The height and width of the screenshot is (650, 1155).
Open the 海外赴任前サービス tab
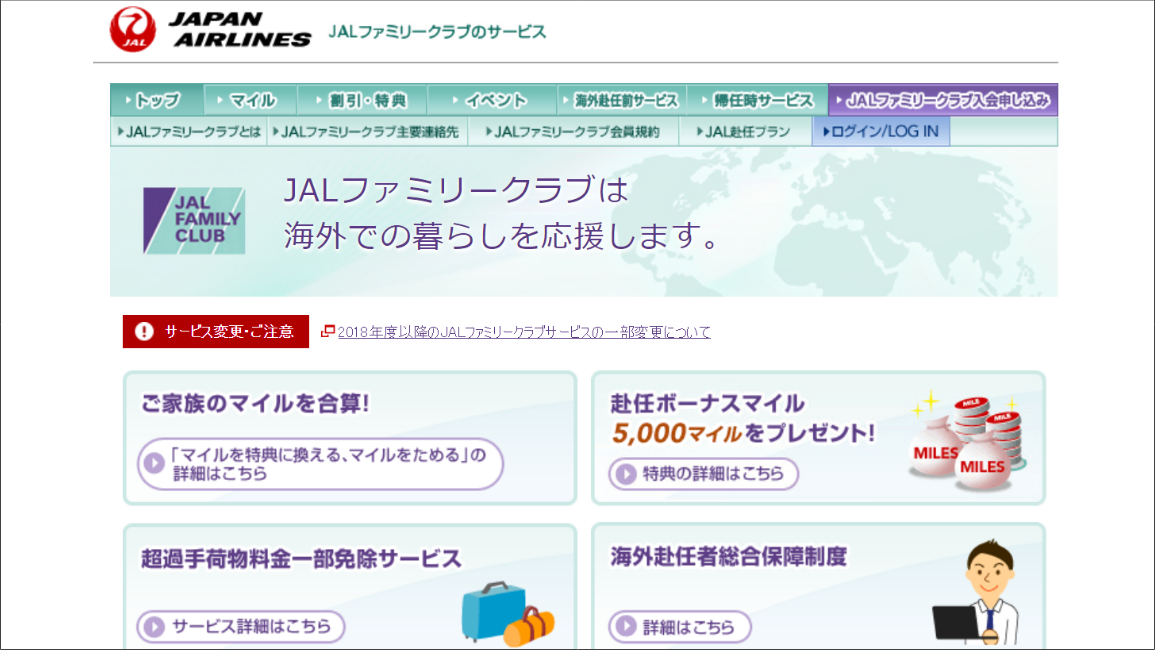click(x=622, y=99)
